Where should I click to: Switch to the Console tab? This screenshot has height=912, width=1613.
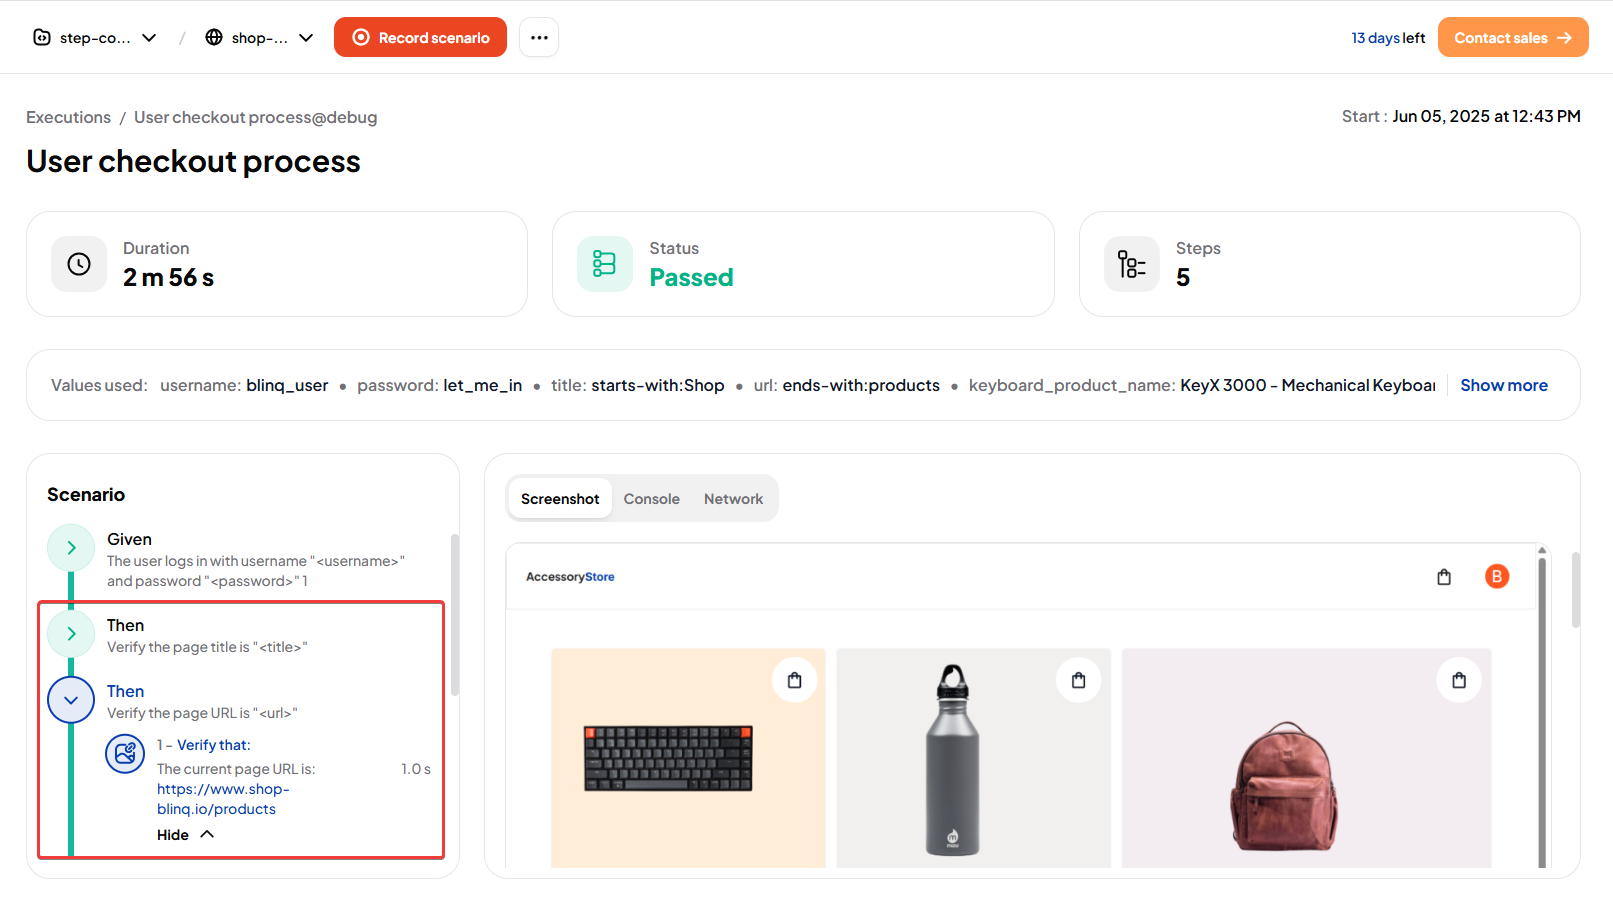[x=651, y=499]
